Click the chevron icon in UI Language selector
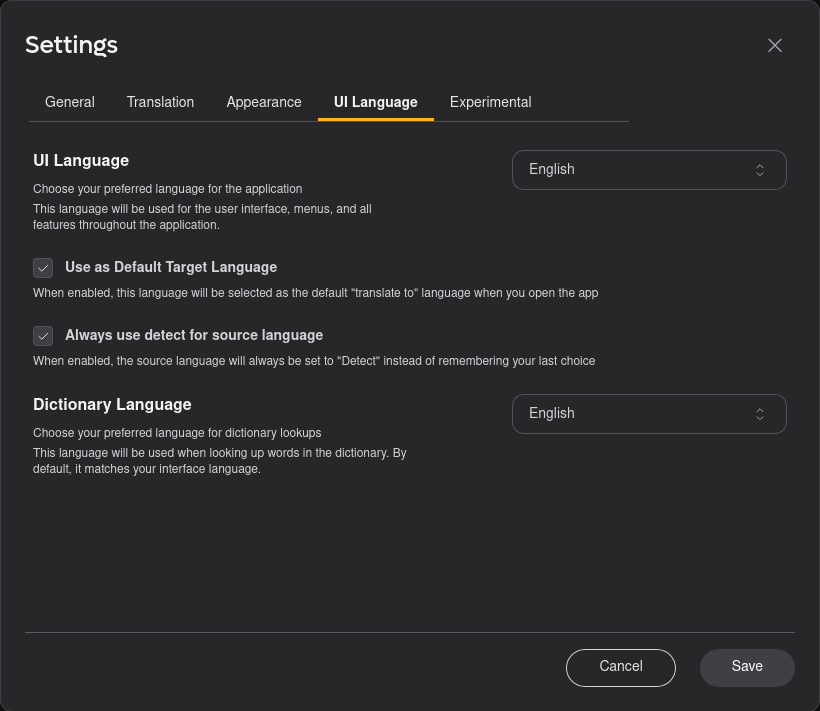The height and width of the screenshot is (711, 820). pos(760,170)
